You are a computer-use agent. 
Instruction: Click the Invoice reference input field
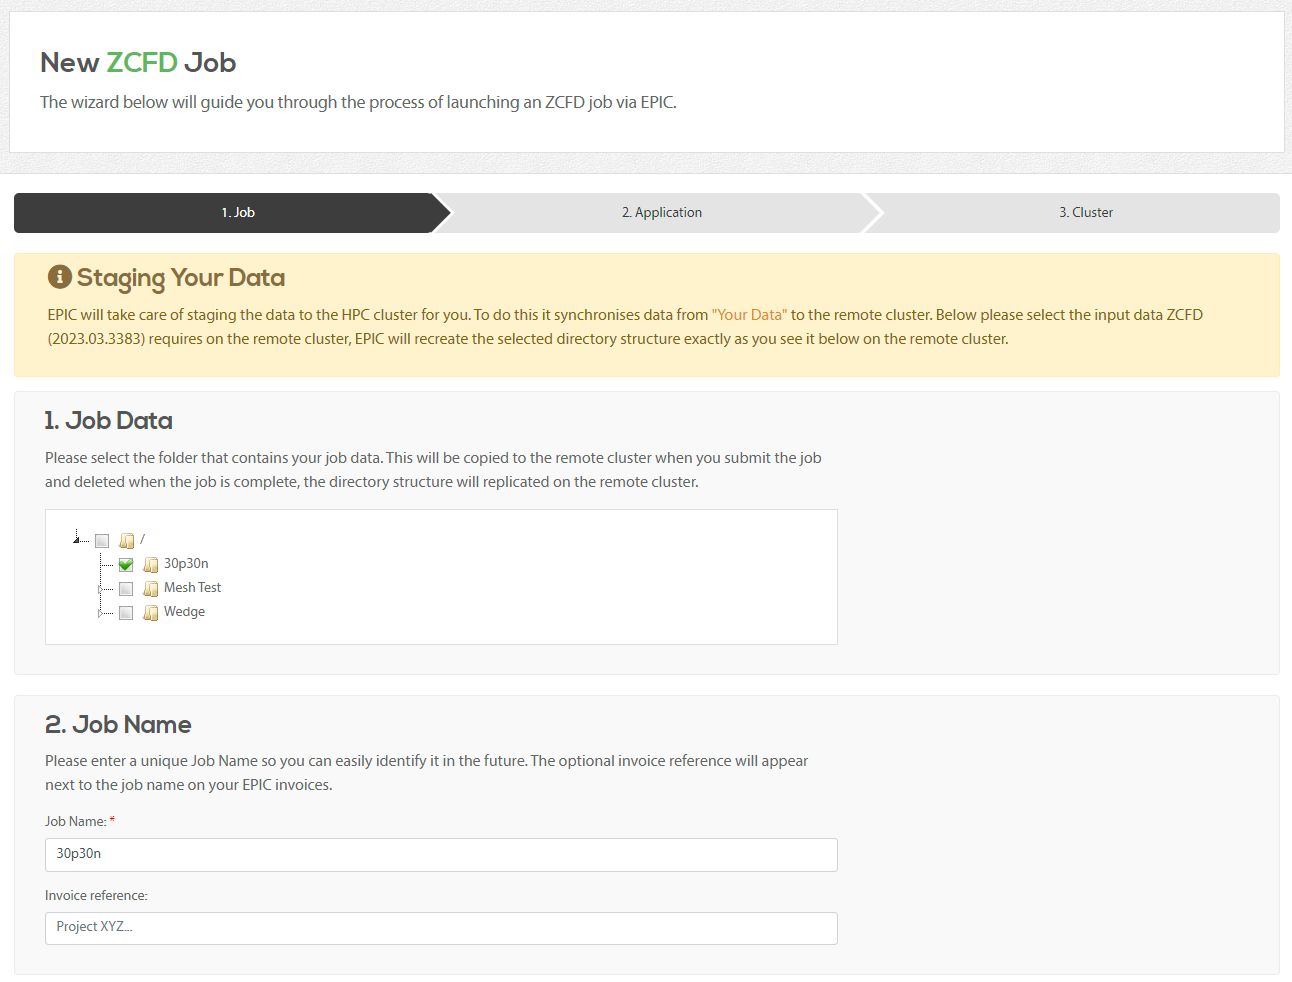pyautogui.click(x=441, y=928)
